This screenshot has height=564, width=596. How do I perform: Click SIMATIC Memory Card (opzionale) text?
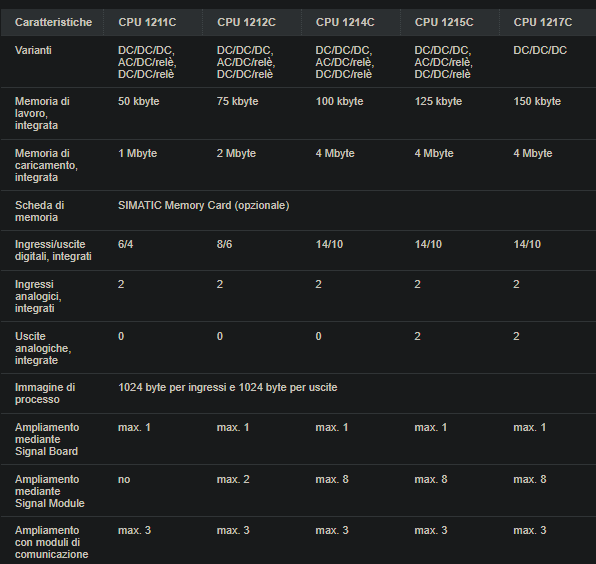pyautogui.click(x=204, y=205)
